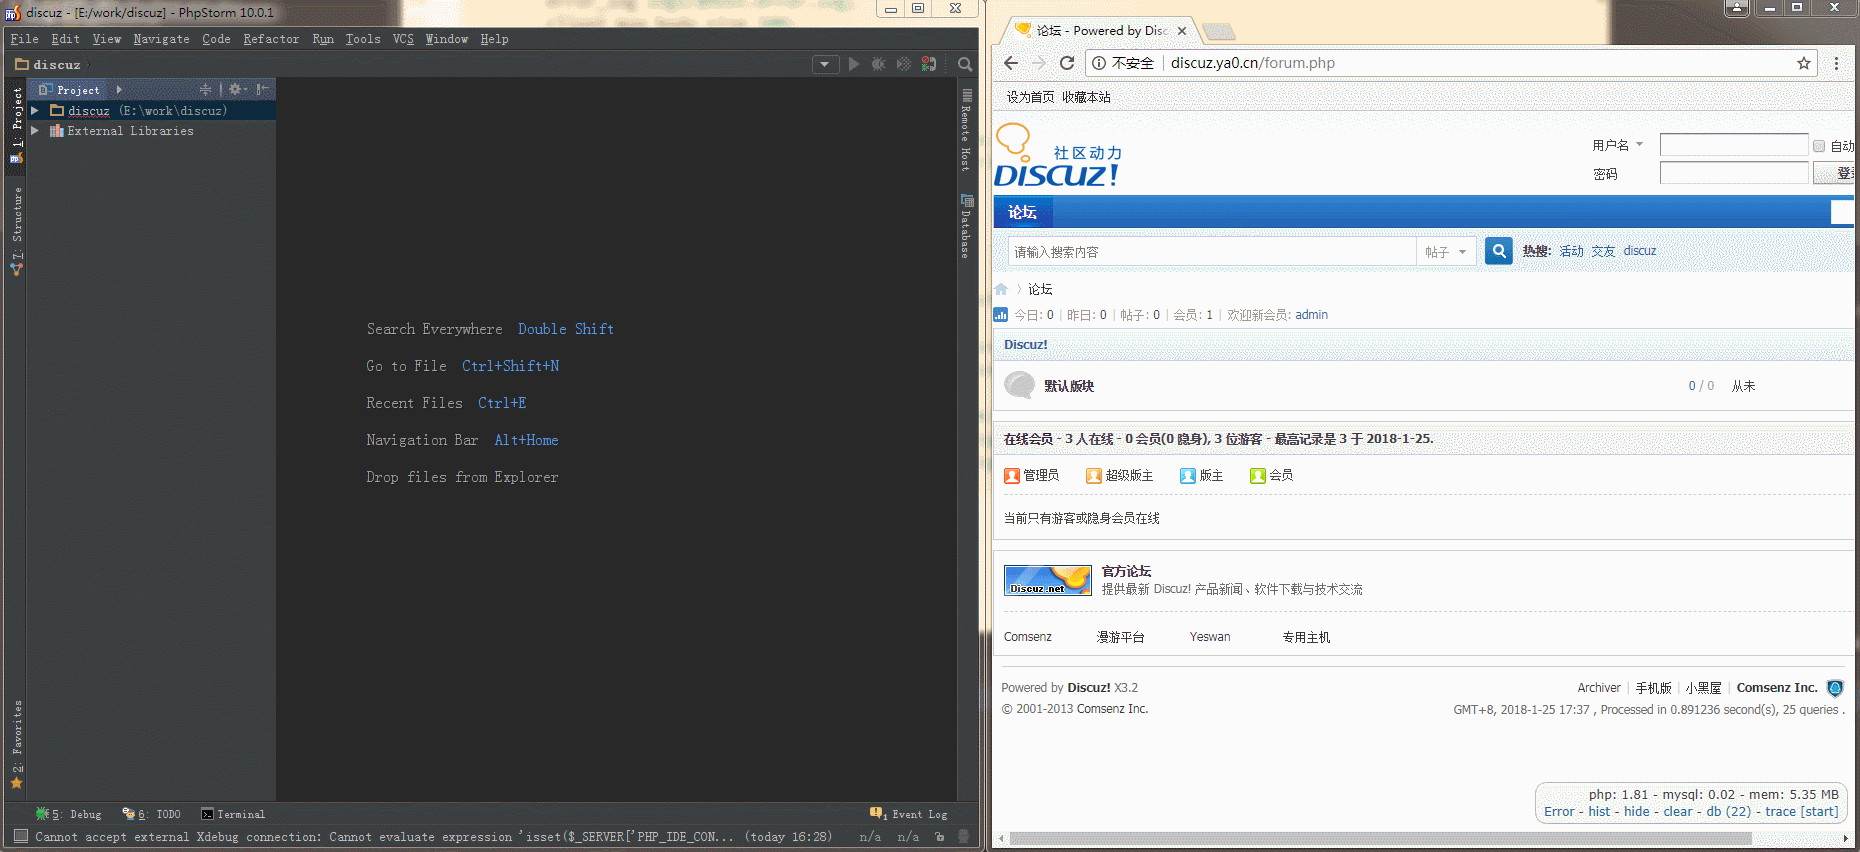
Task: Open the Remote Host side panel
Action: [x=966, y=131]
